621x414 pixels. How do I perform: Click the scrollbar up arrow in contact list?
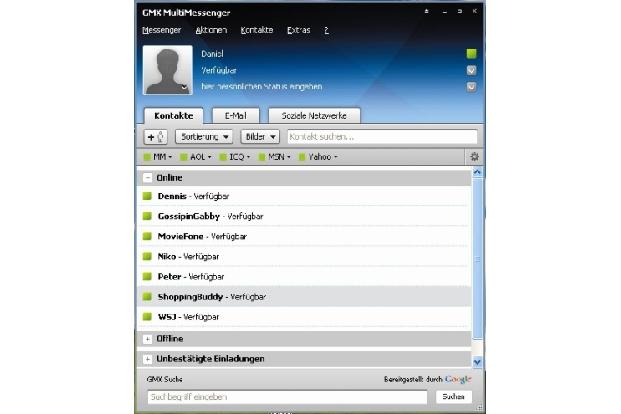[477, 172]
